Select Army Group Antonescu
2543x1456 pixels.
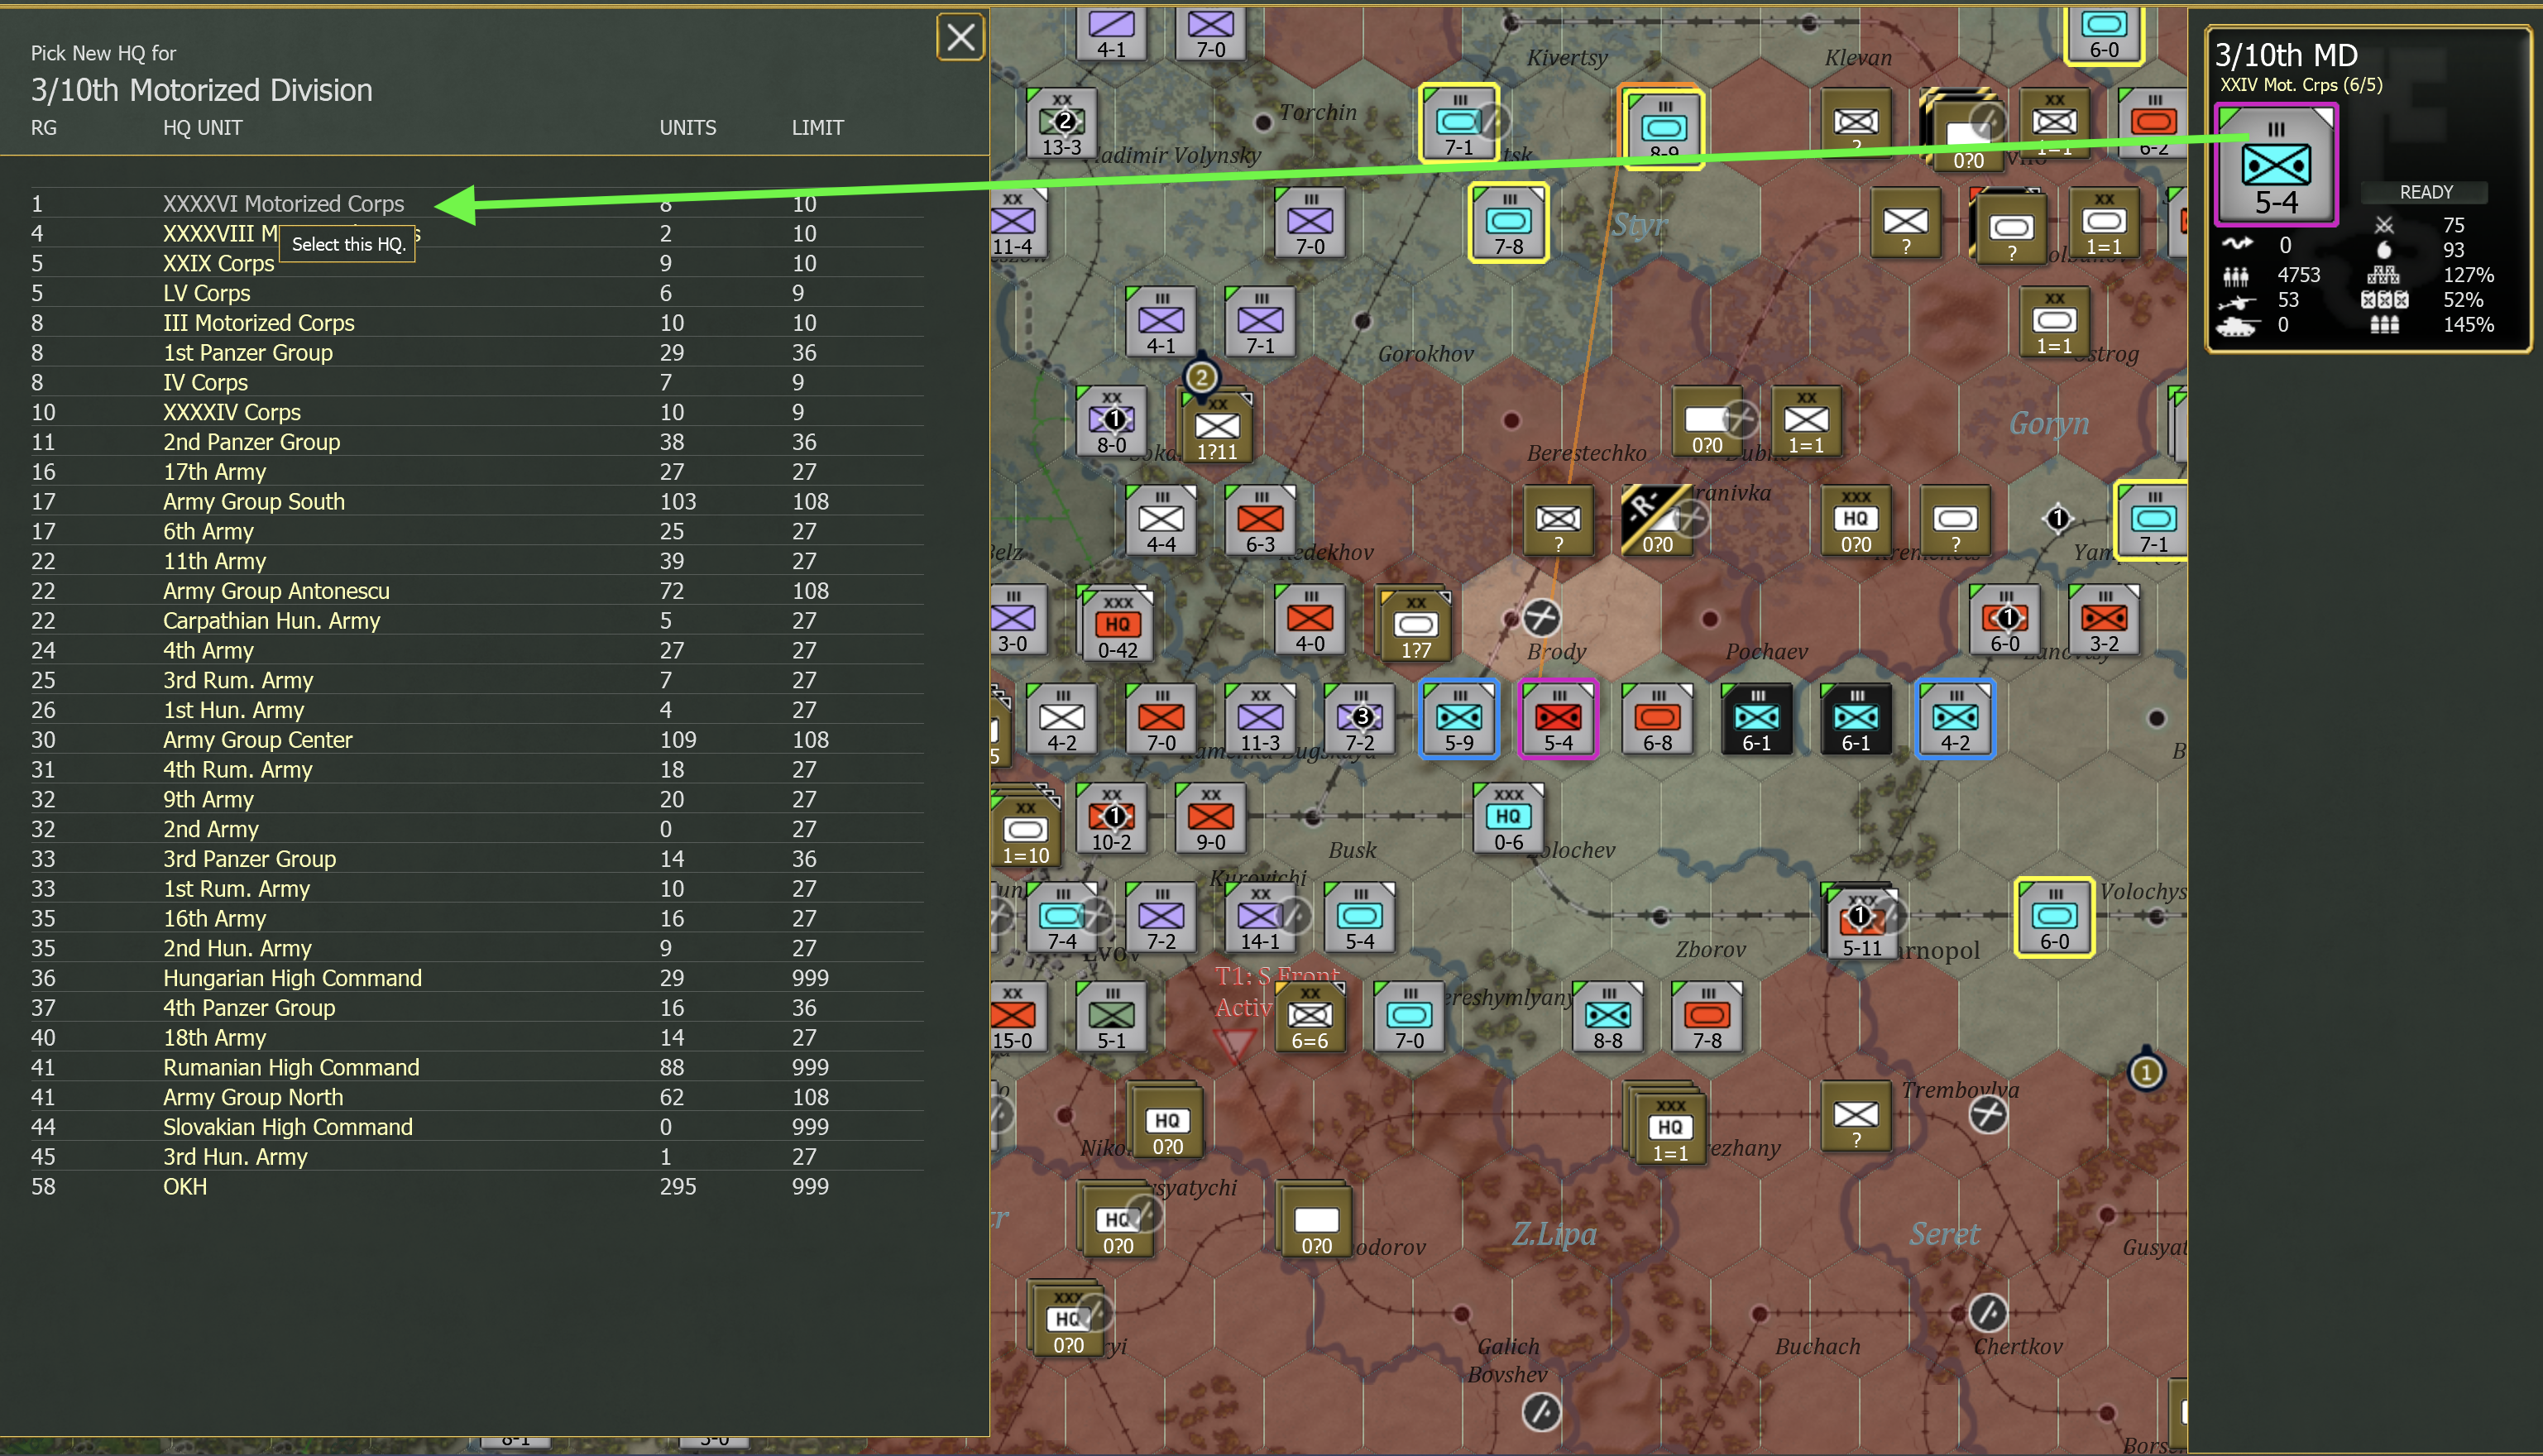476,591
